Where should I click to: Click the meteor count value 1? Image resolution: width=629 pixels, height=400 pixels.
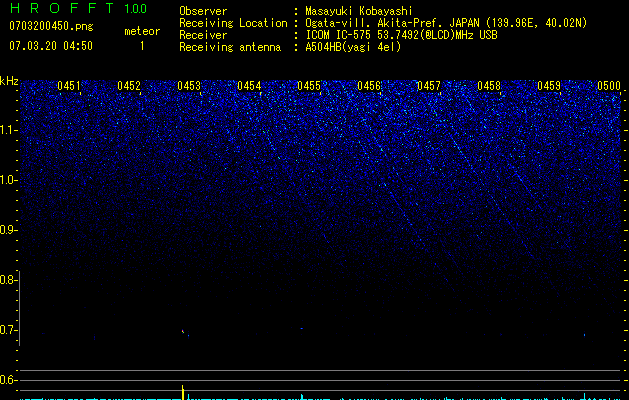coord(142,46)
